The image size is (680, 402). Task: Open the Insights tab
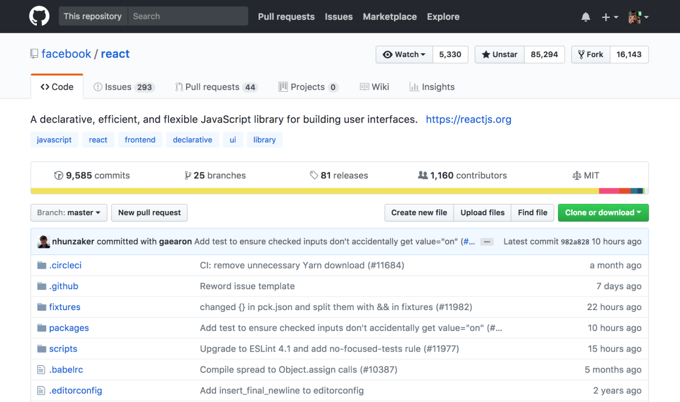(432, 87)
